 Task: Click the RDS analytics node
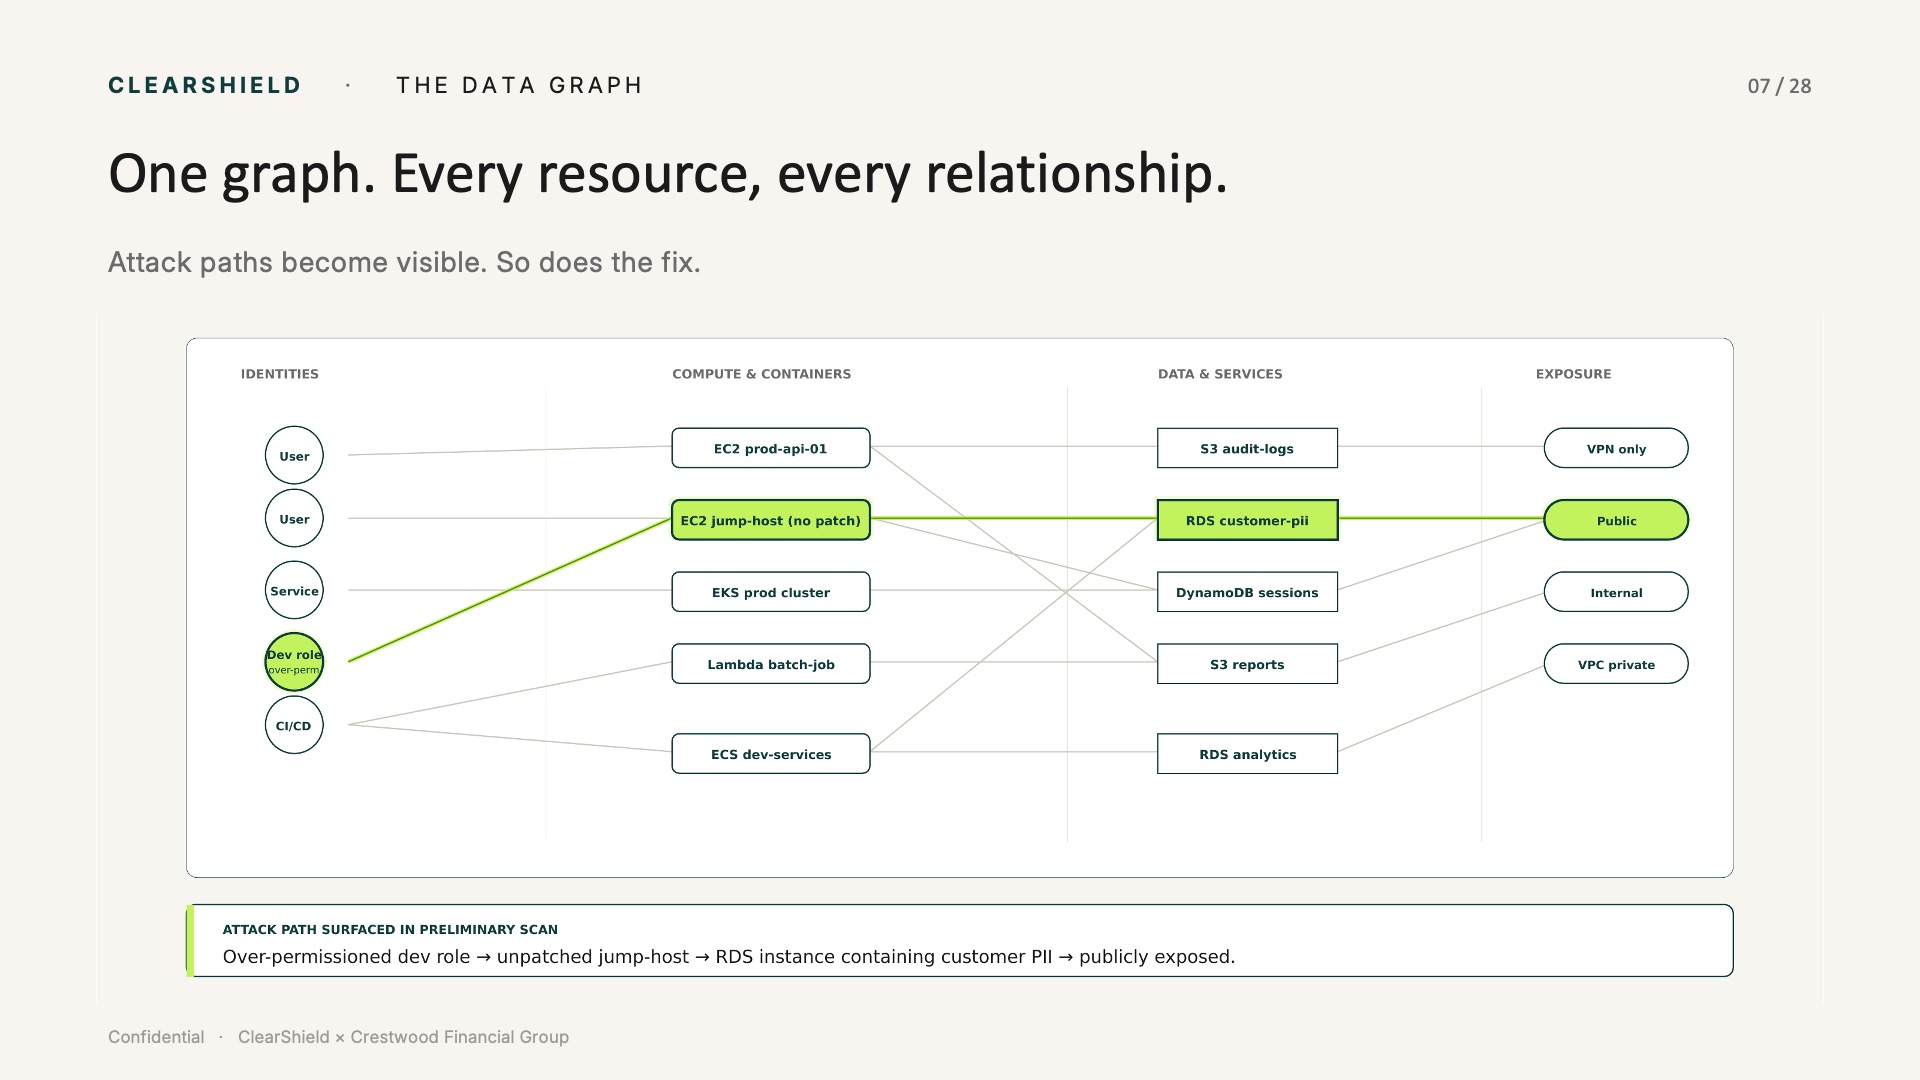point(1247,754)
